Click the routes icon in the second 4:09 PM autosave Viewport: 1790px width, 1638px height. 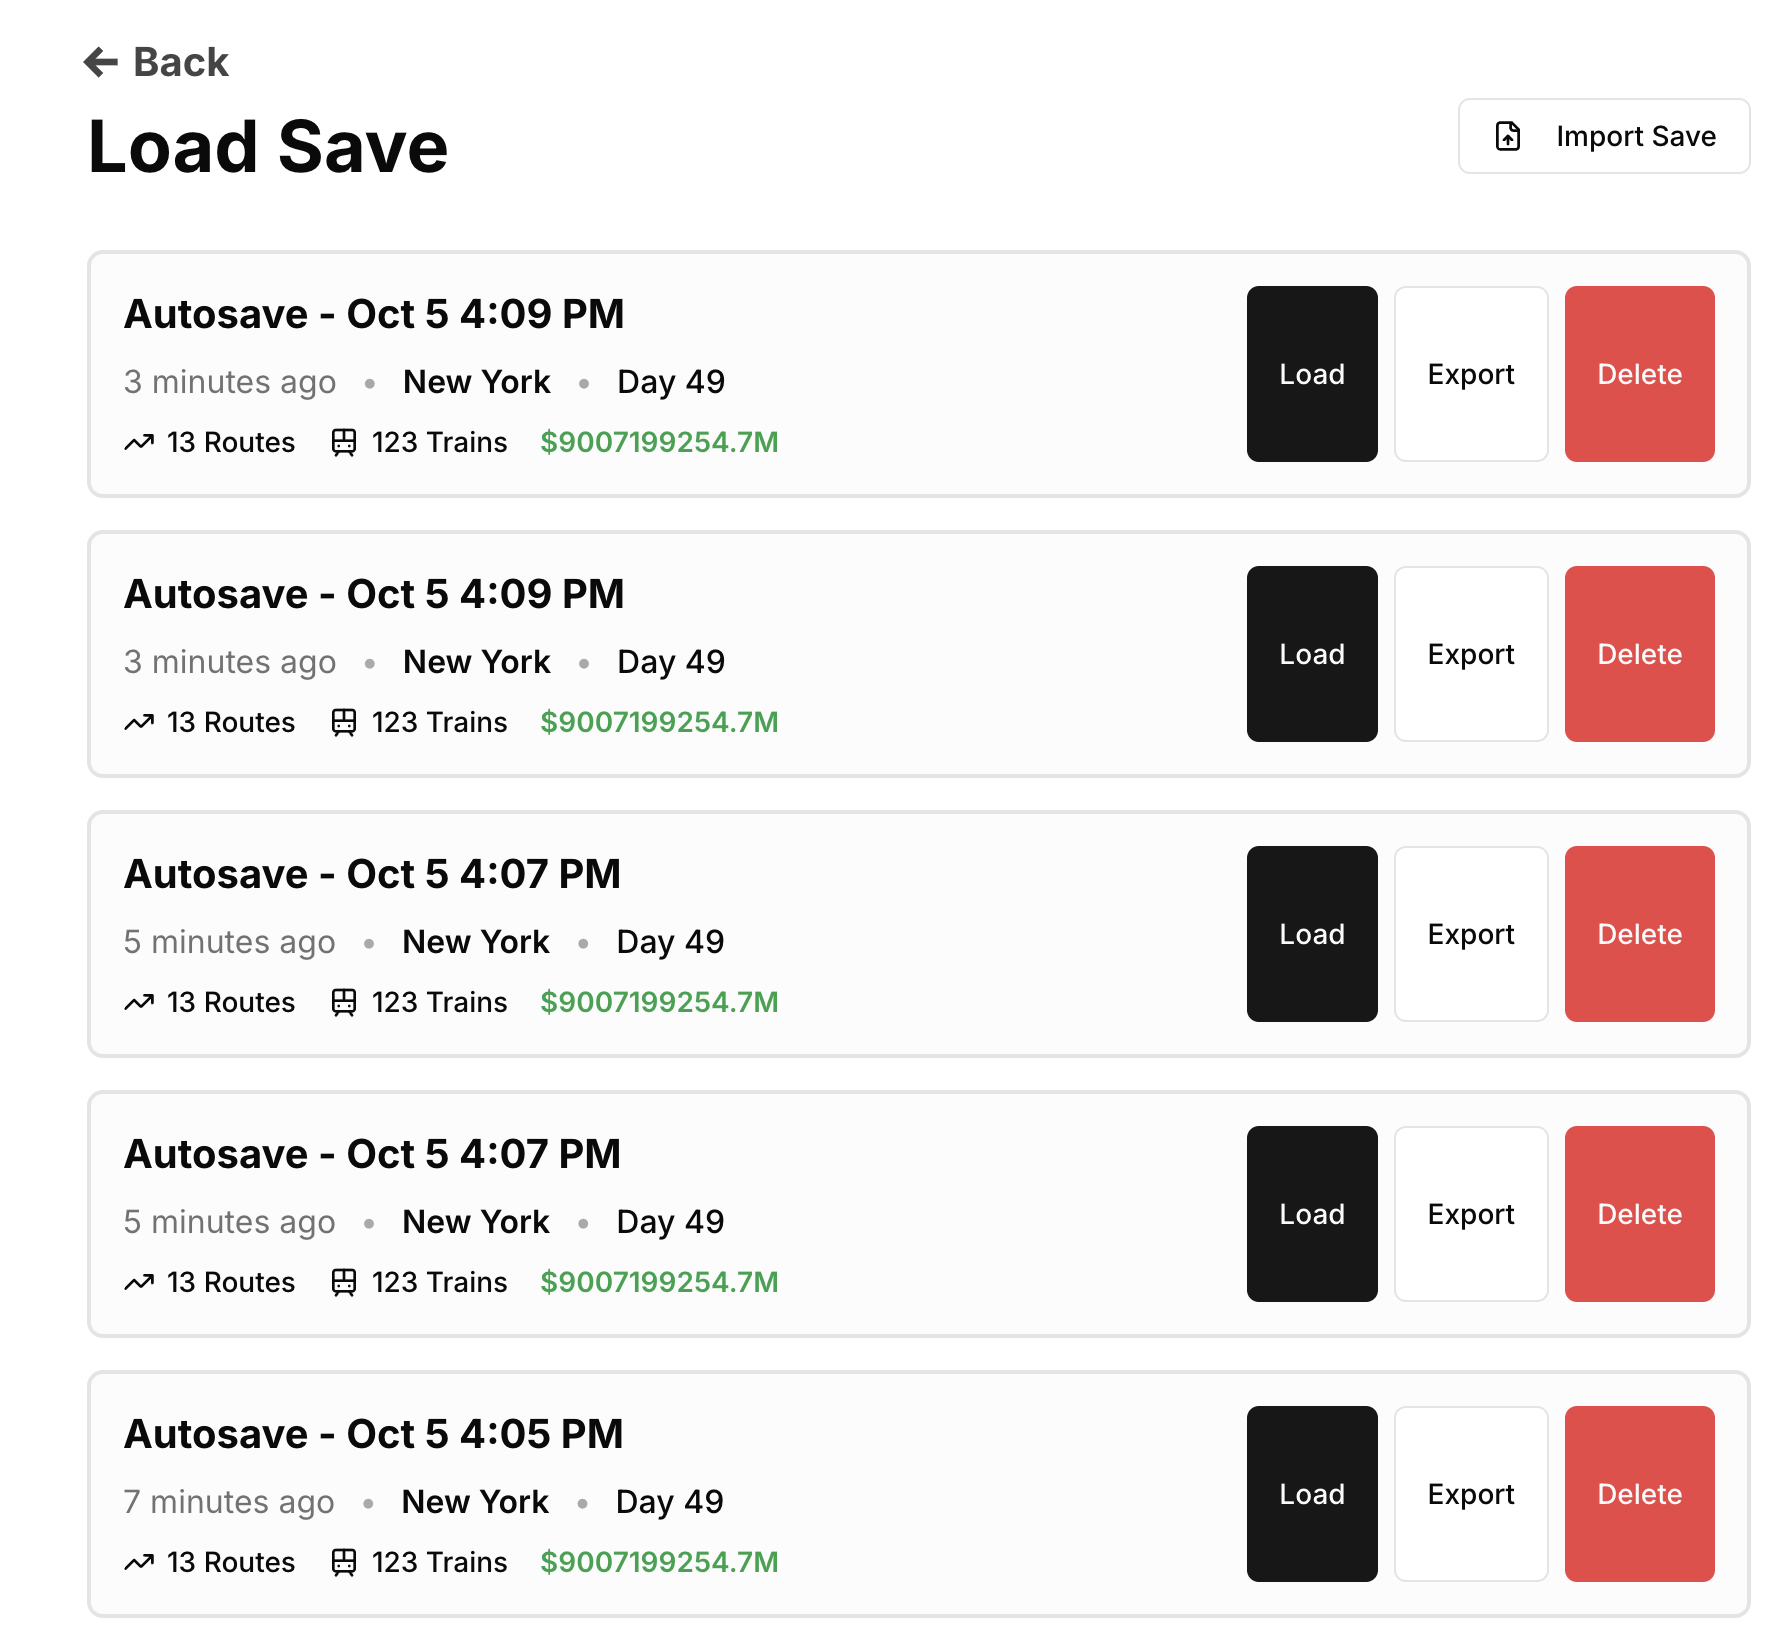[x=140, y=722]
